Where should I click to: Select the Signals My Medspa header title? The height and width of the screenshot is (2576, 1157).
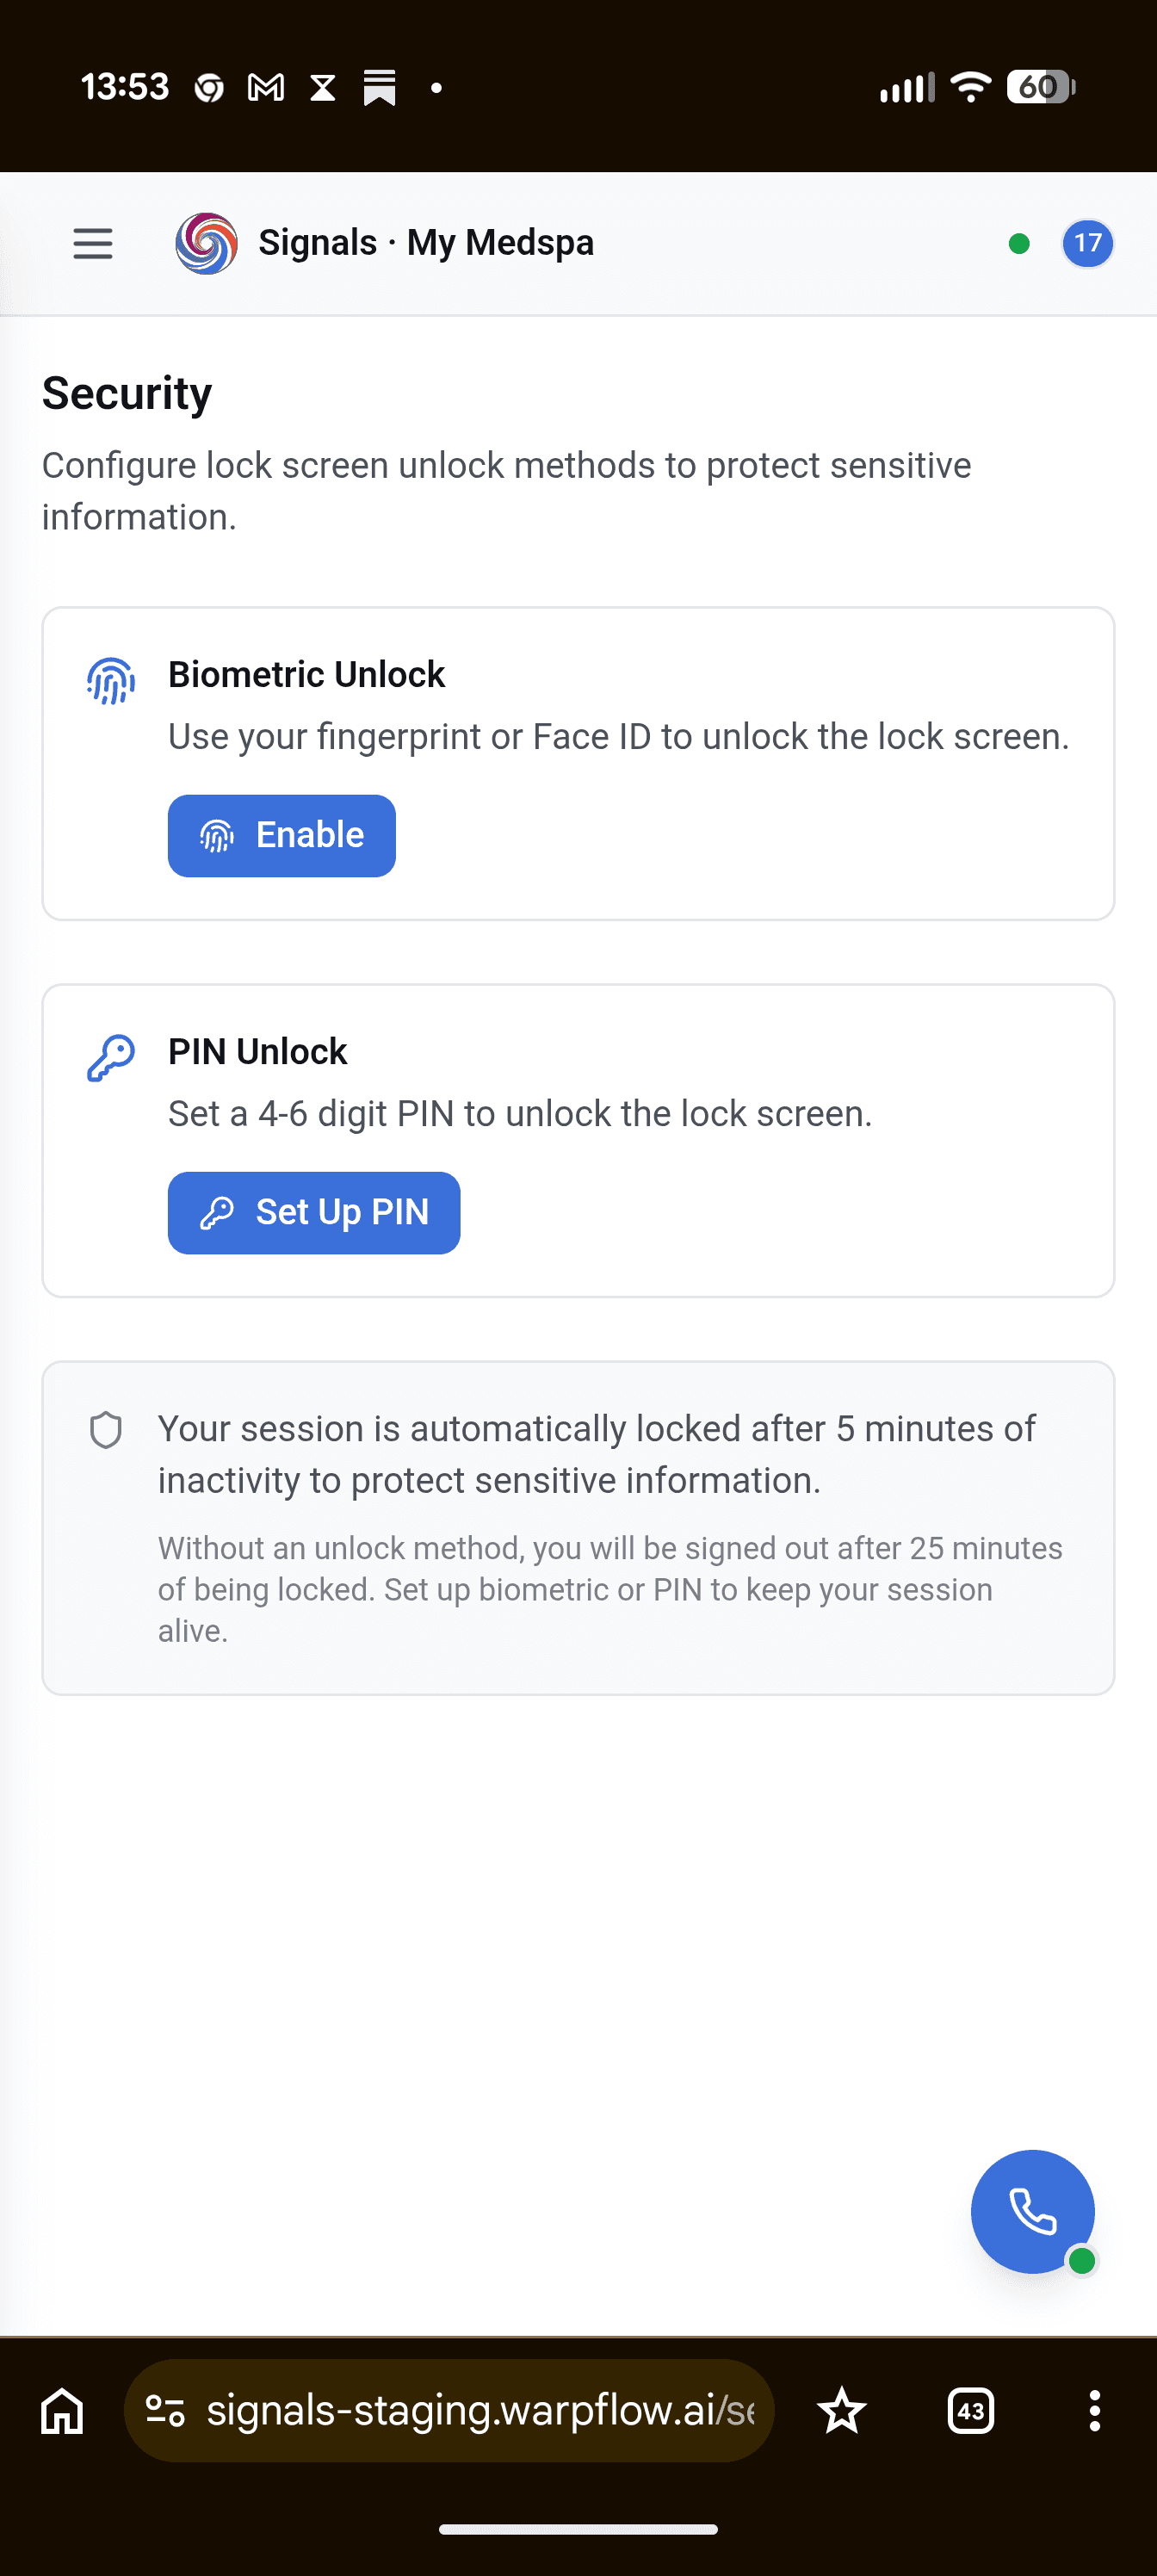coord(427,242)
